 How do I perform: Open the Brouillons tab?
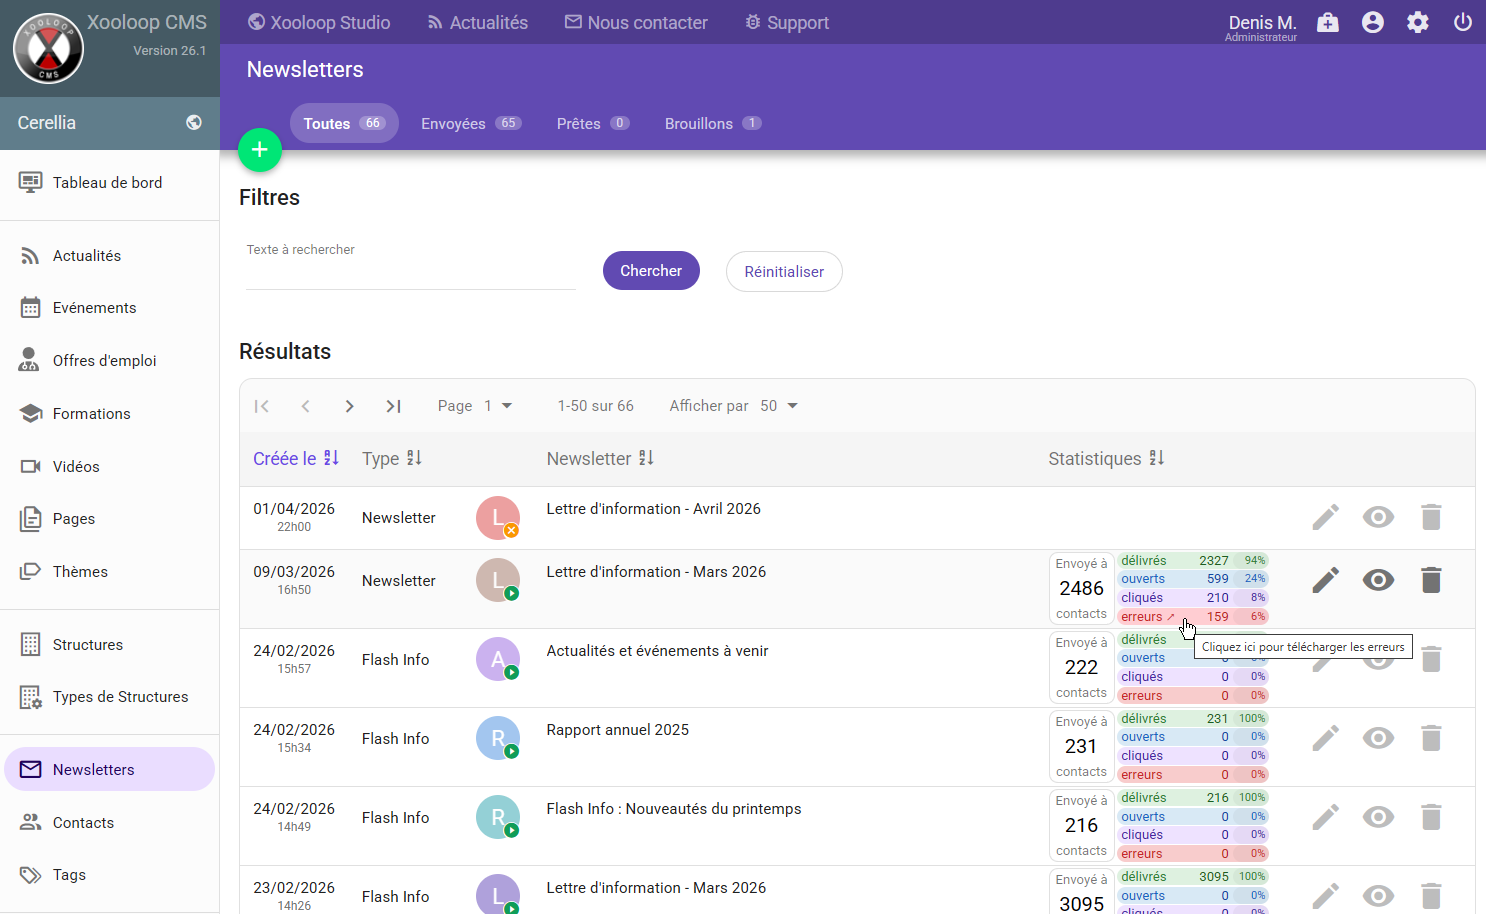pyautogui.click(x=712, y=124)
